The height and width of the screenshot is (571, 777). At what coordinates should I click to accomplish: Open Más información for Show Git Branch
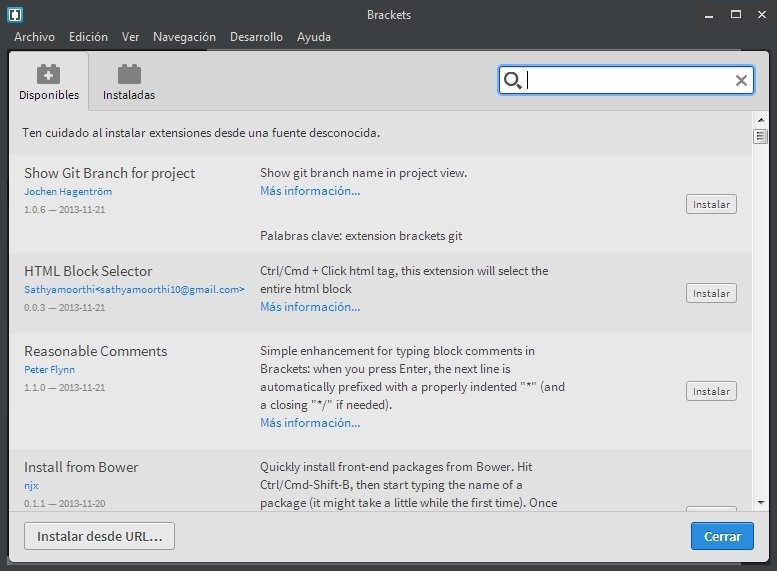[x=310, y=191]
